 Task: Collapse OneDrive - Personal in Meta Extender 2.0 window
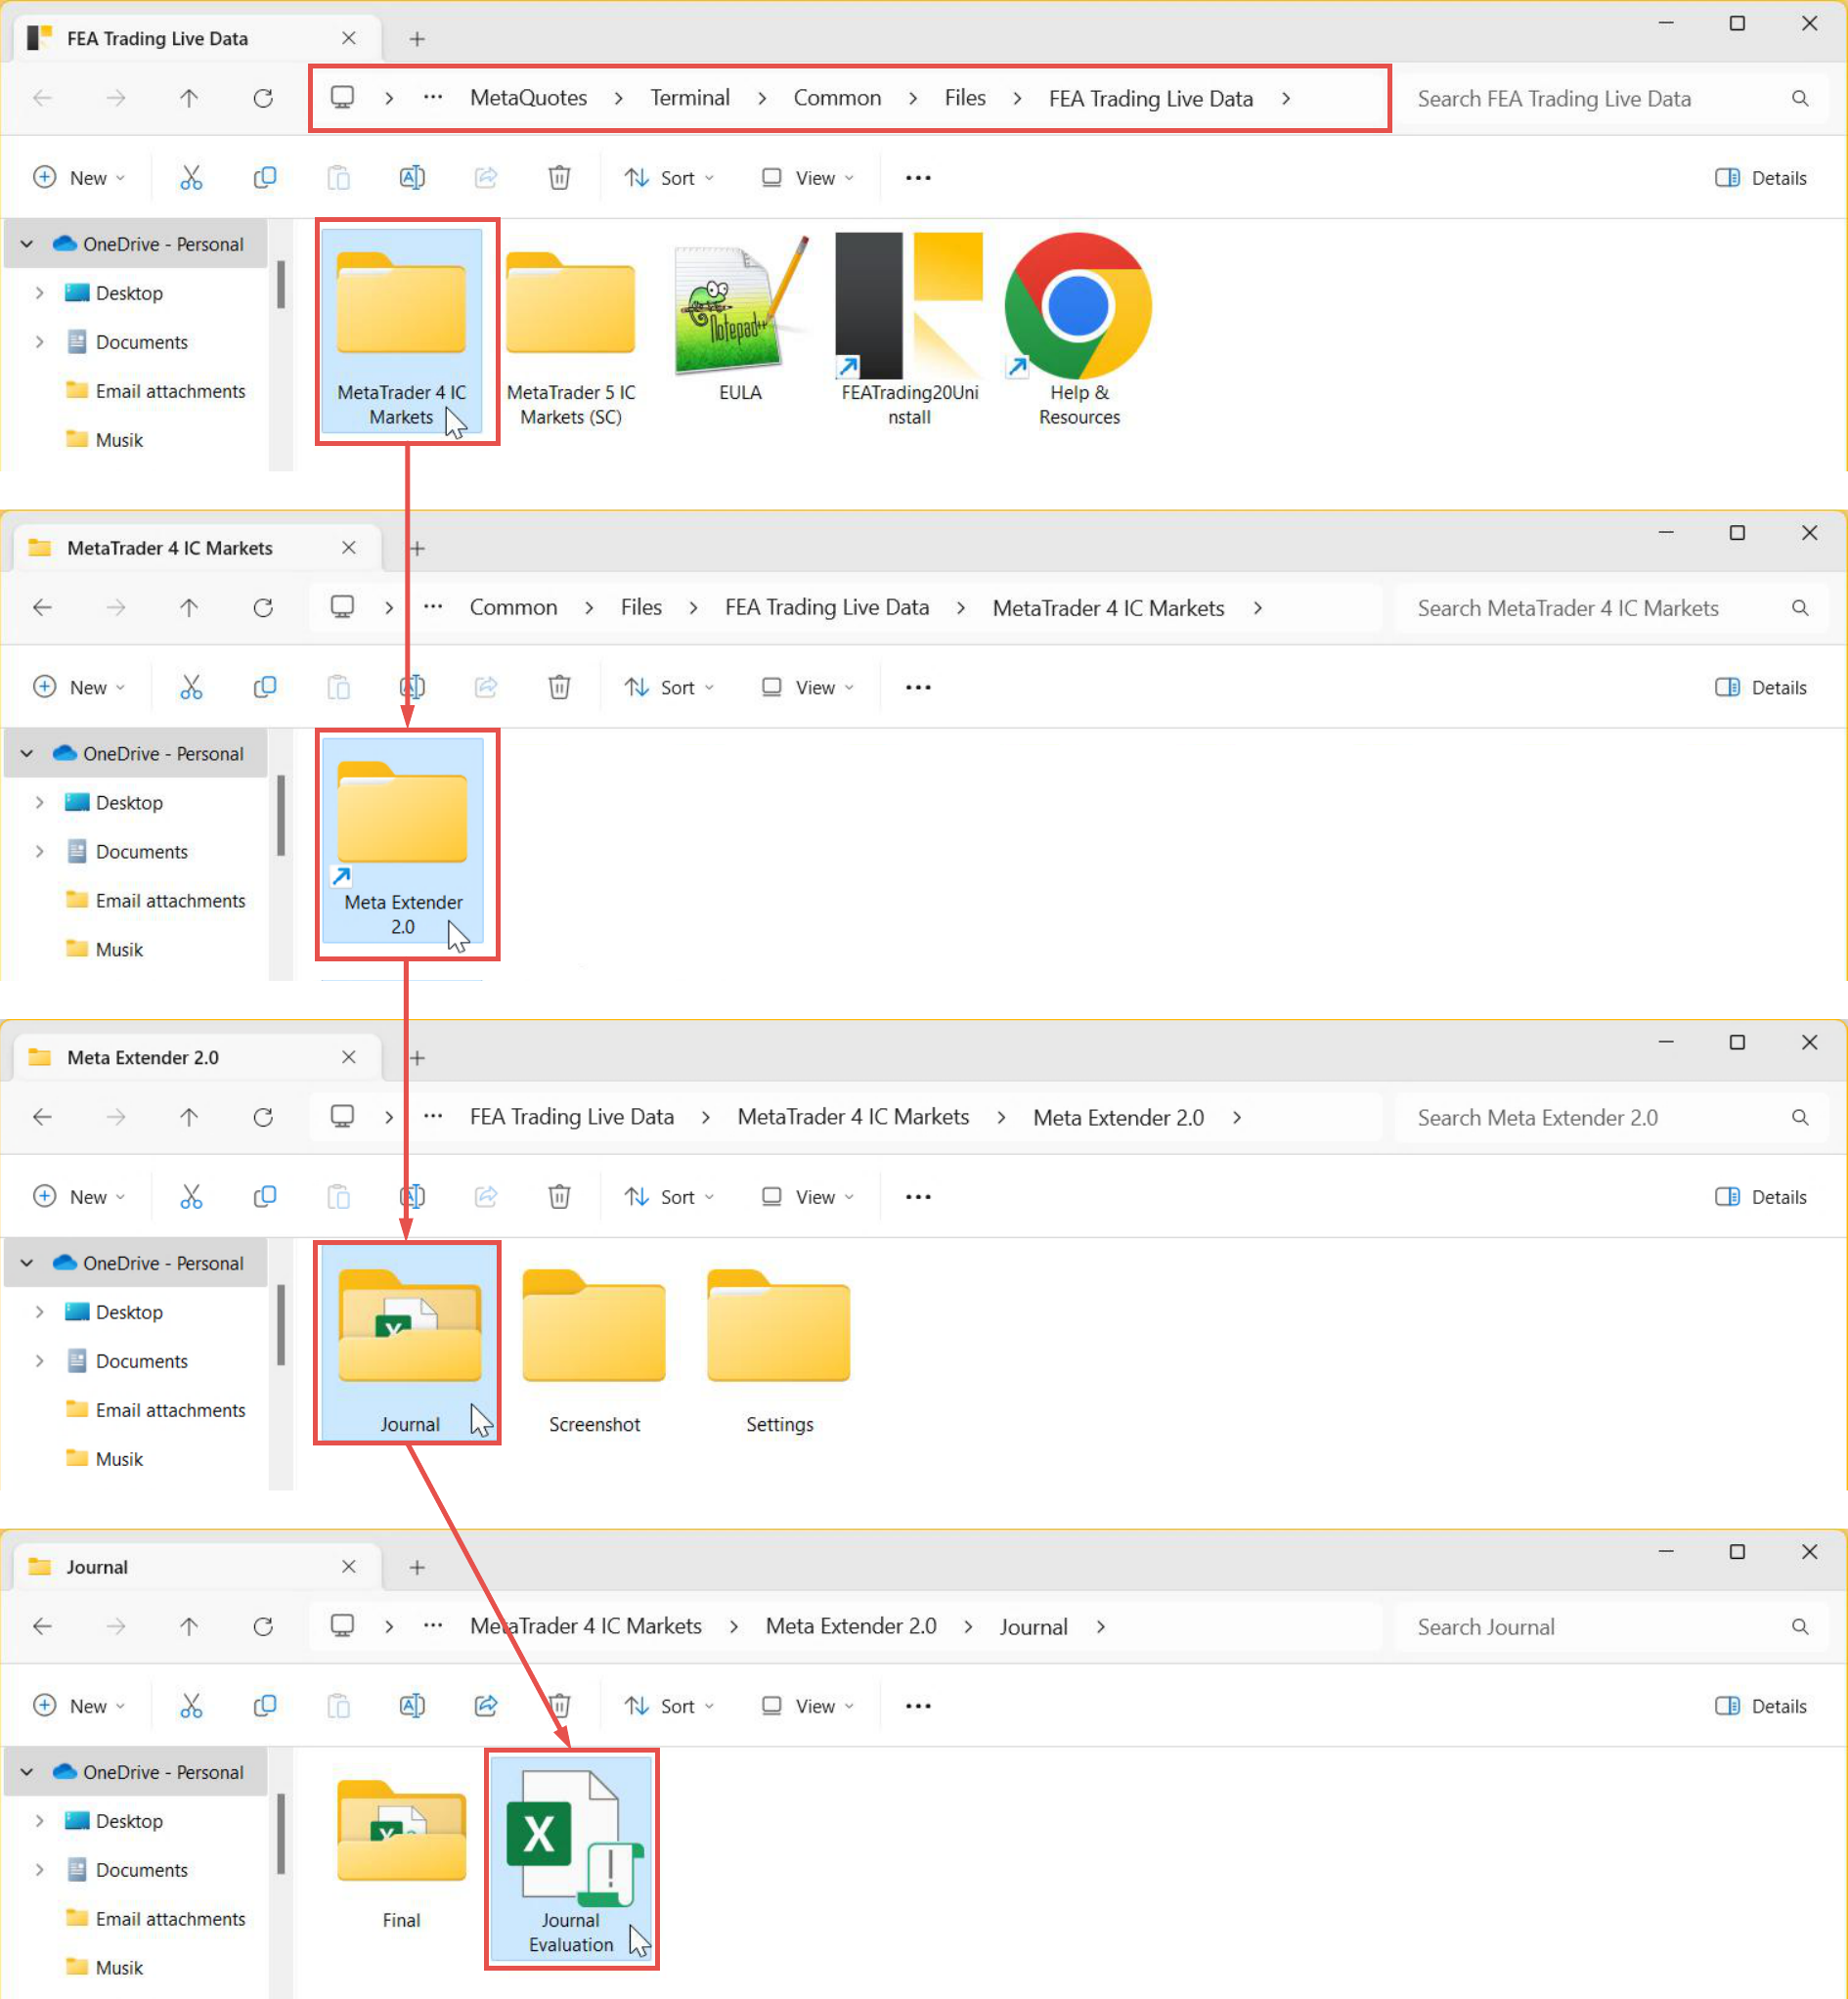coord(27,1262)
